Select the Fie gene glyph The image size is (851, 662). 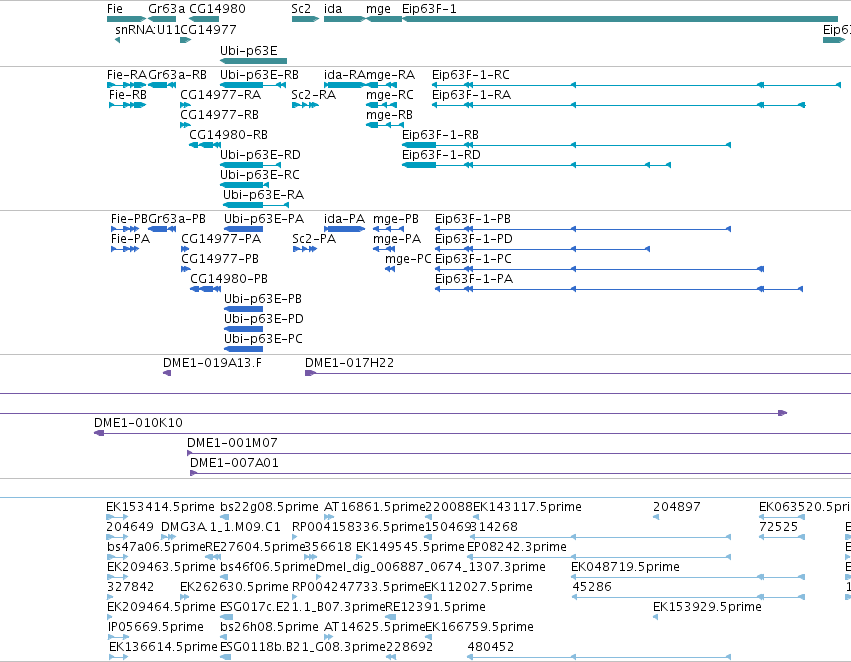click(x=126, y=19)
